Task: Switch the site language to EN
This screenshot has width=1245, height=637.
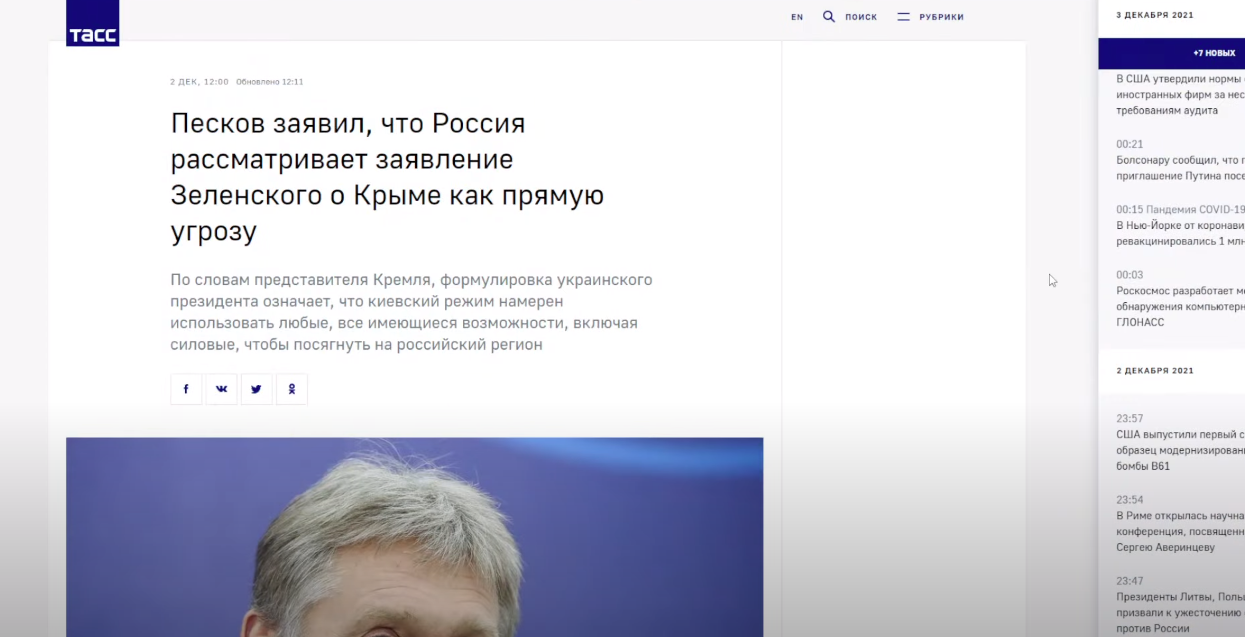Action: pos(797,17)
